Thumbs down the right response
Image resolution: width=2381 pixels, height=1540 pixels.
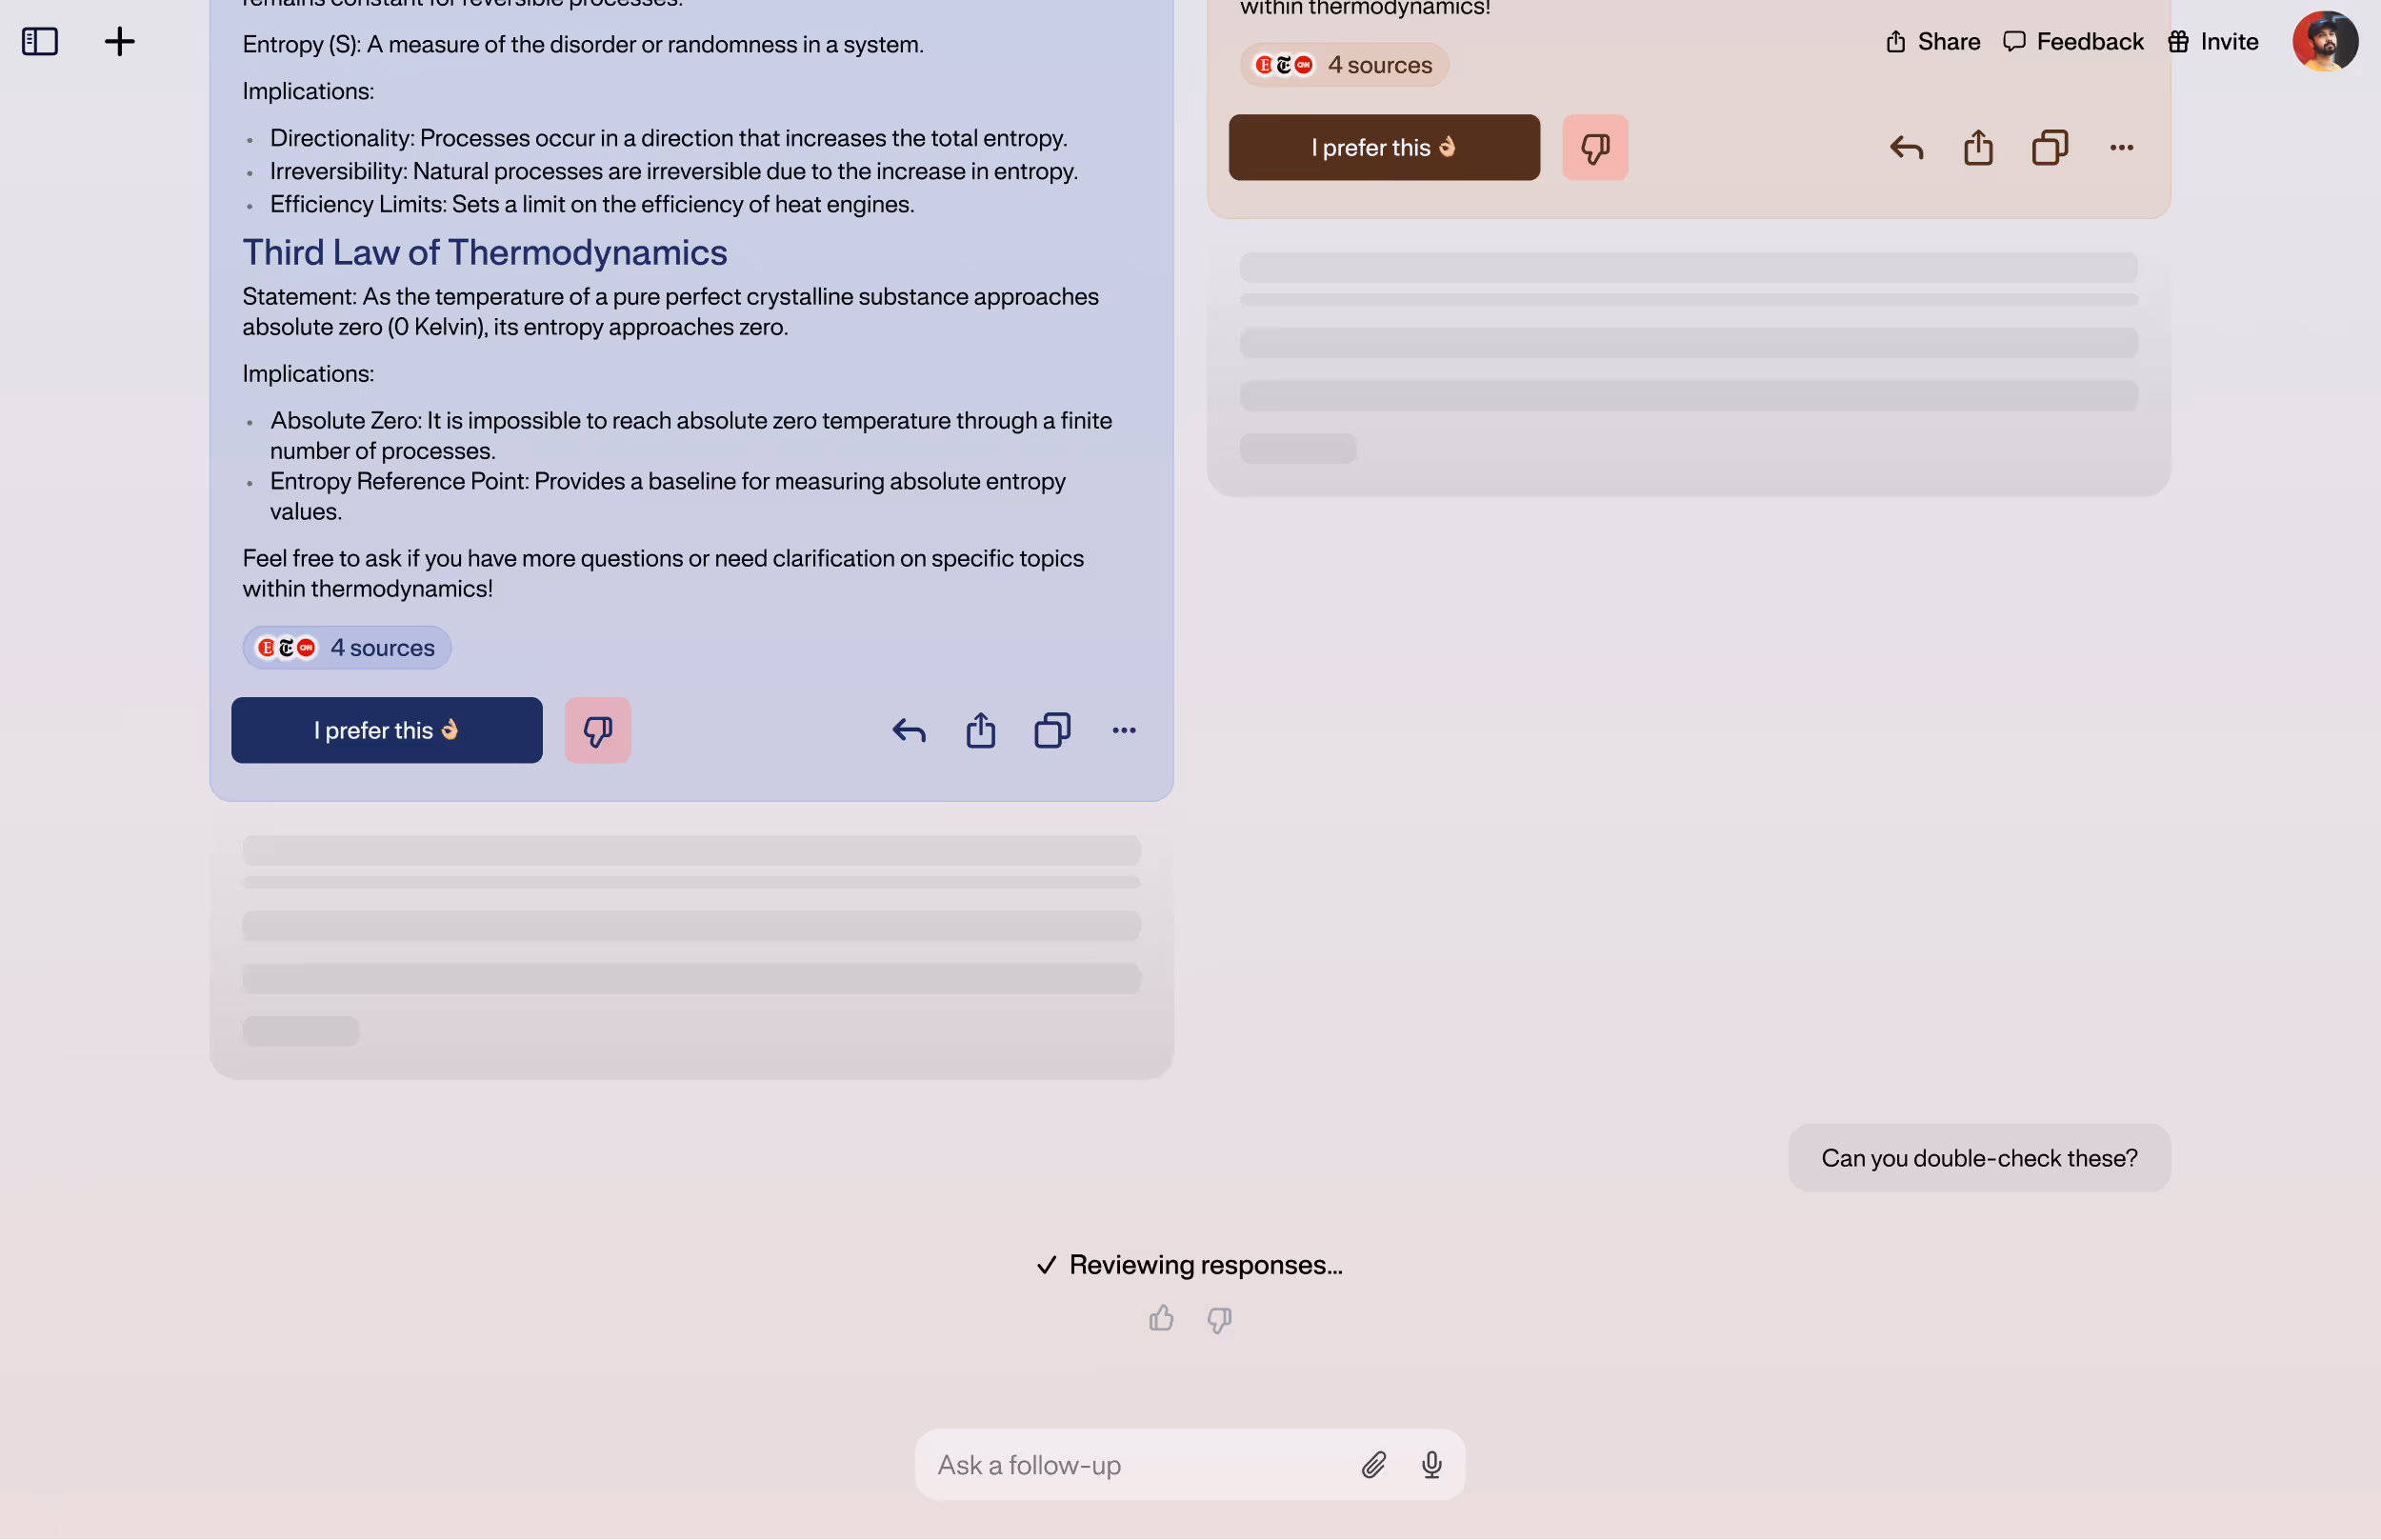coord(1594,148)
